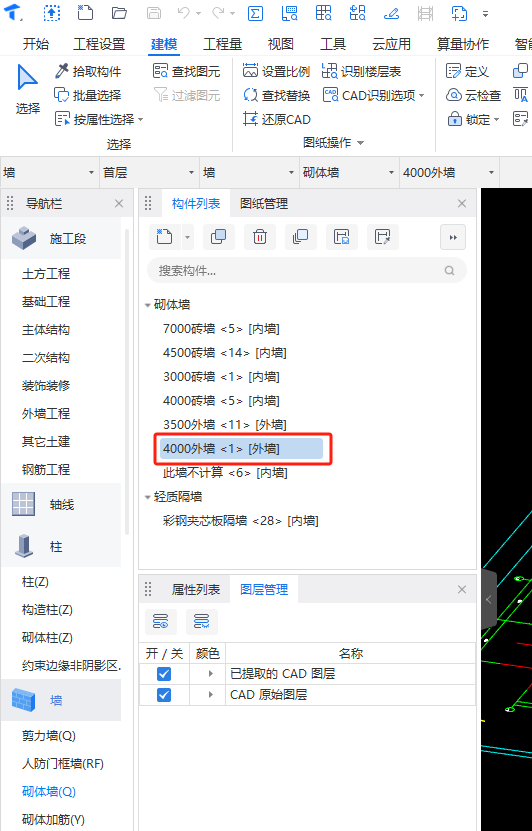Viewport: 532px width, 831px height.
Task: Open the 云应用 ribbon tab
Action: 391,45
